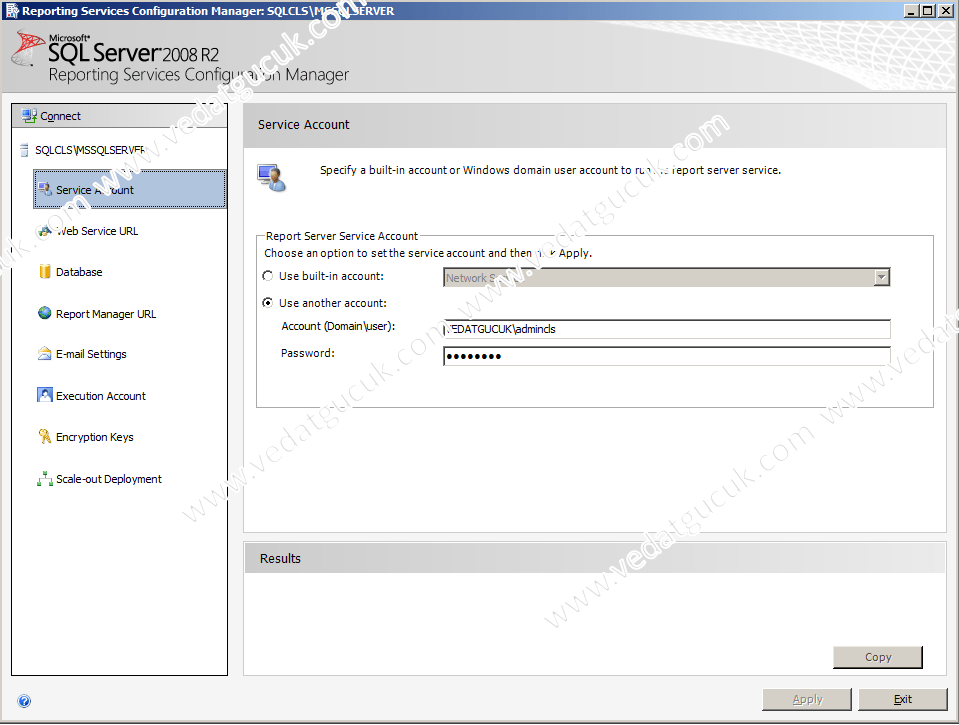Click the Account (Domain\user) input field
959x725 pixels.
[x=666, y=329]
